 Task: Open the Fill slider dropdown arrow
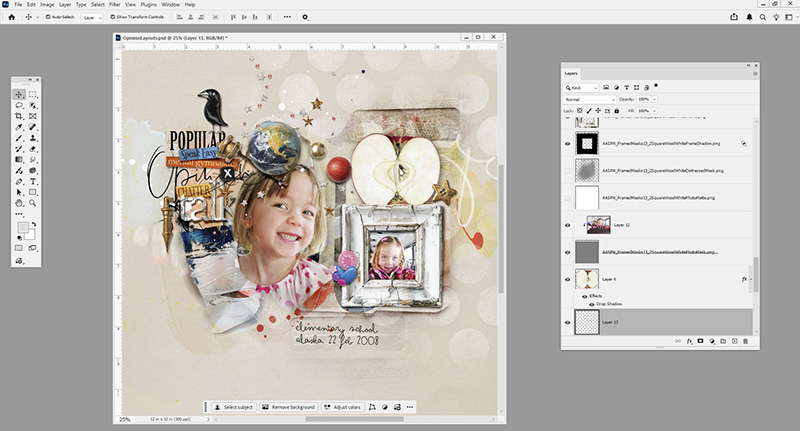tap(655, 111)
